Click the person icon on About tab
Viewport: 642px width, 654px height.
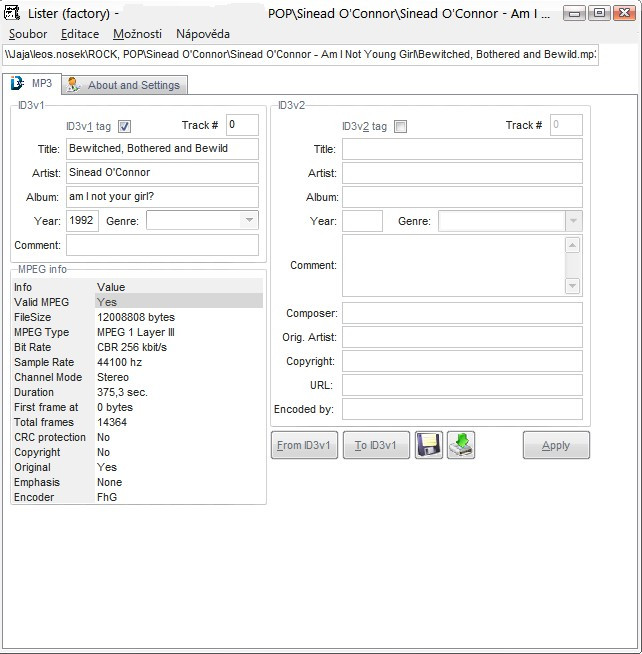[x=73, y=85]
